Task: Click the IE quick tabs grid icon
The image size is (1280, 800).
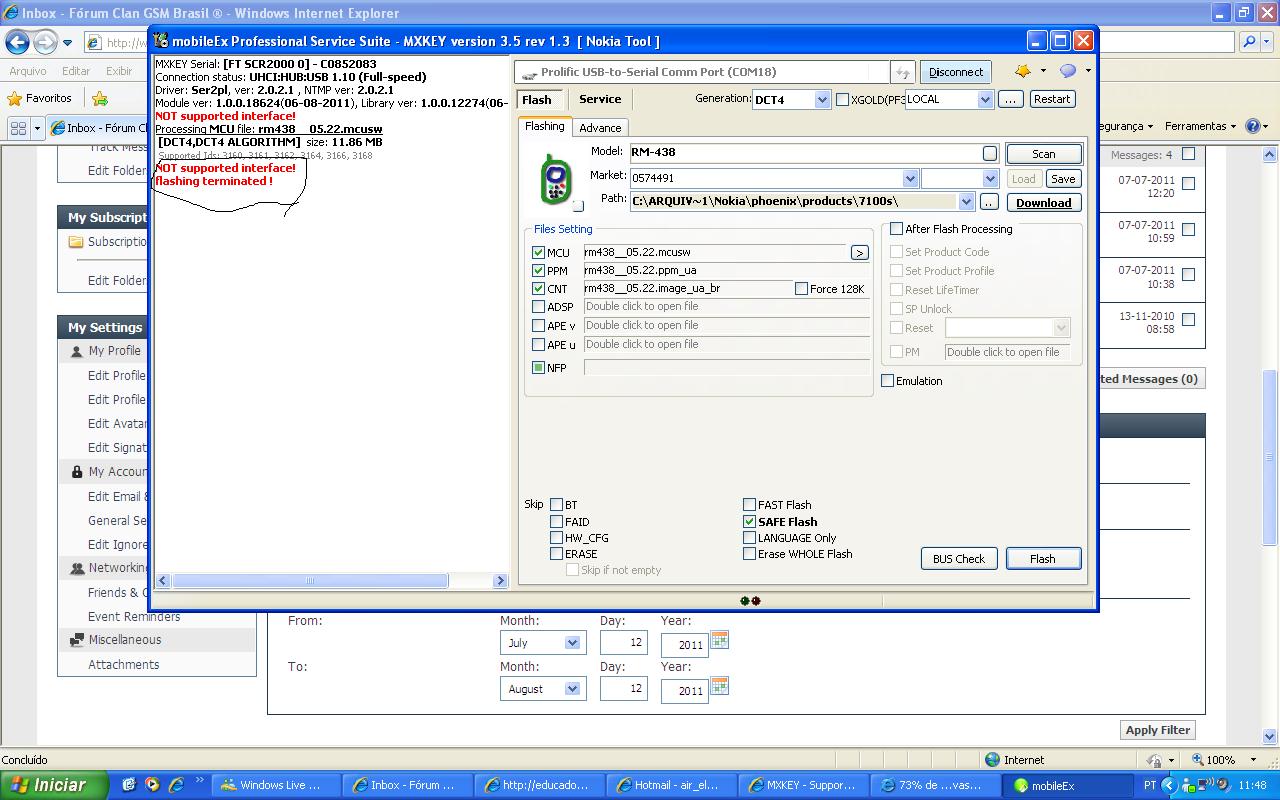Action: pos(18,128)
